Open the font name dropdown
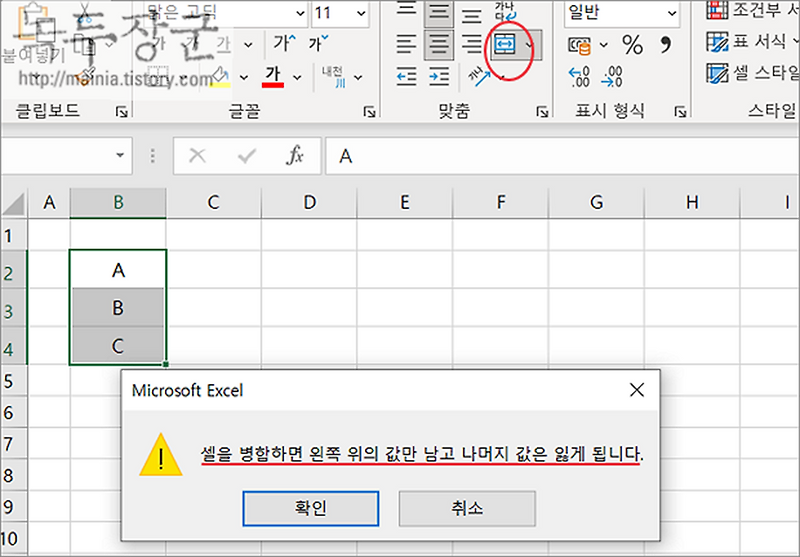Image resolution: width=800 pixels, height=557 pixels. coord(301,13)
